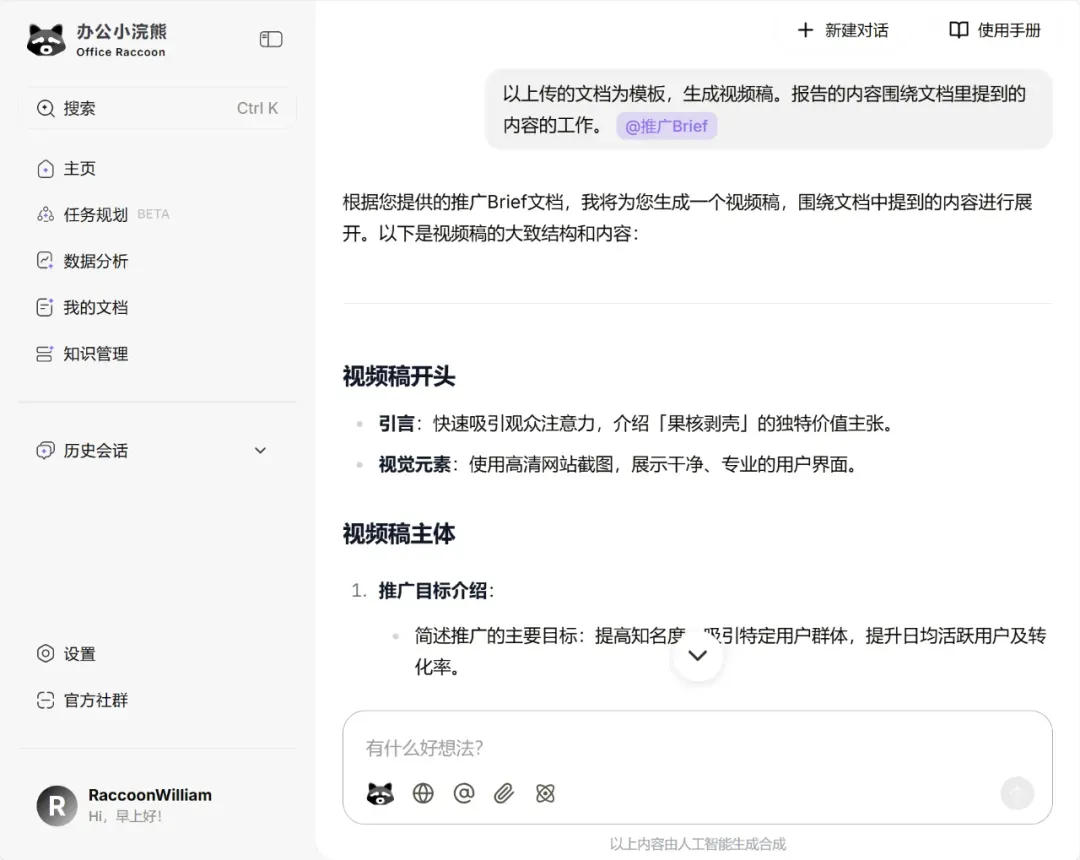Open 设置 settings

pos(79,653)
